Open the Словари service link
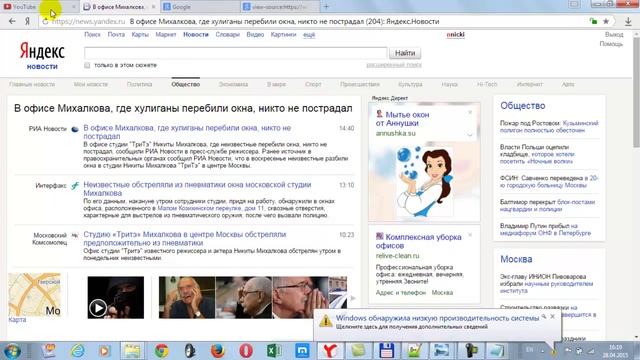The width and height of the screenshot is (640, 360). [x=227, y=35]
